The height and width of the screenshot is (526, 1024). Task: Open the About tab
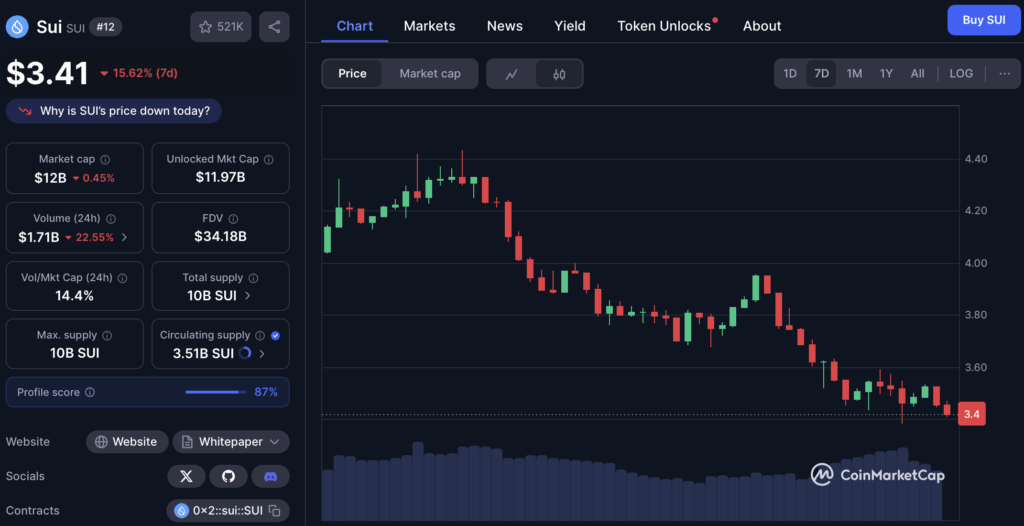[762, 26]
